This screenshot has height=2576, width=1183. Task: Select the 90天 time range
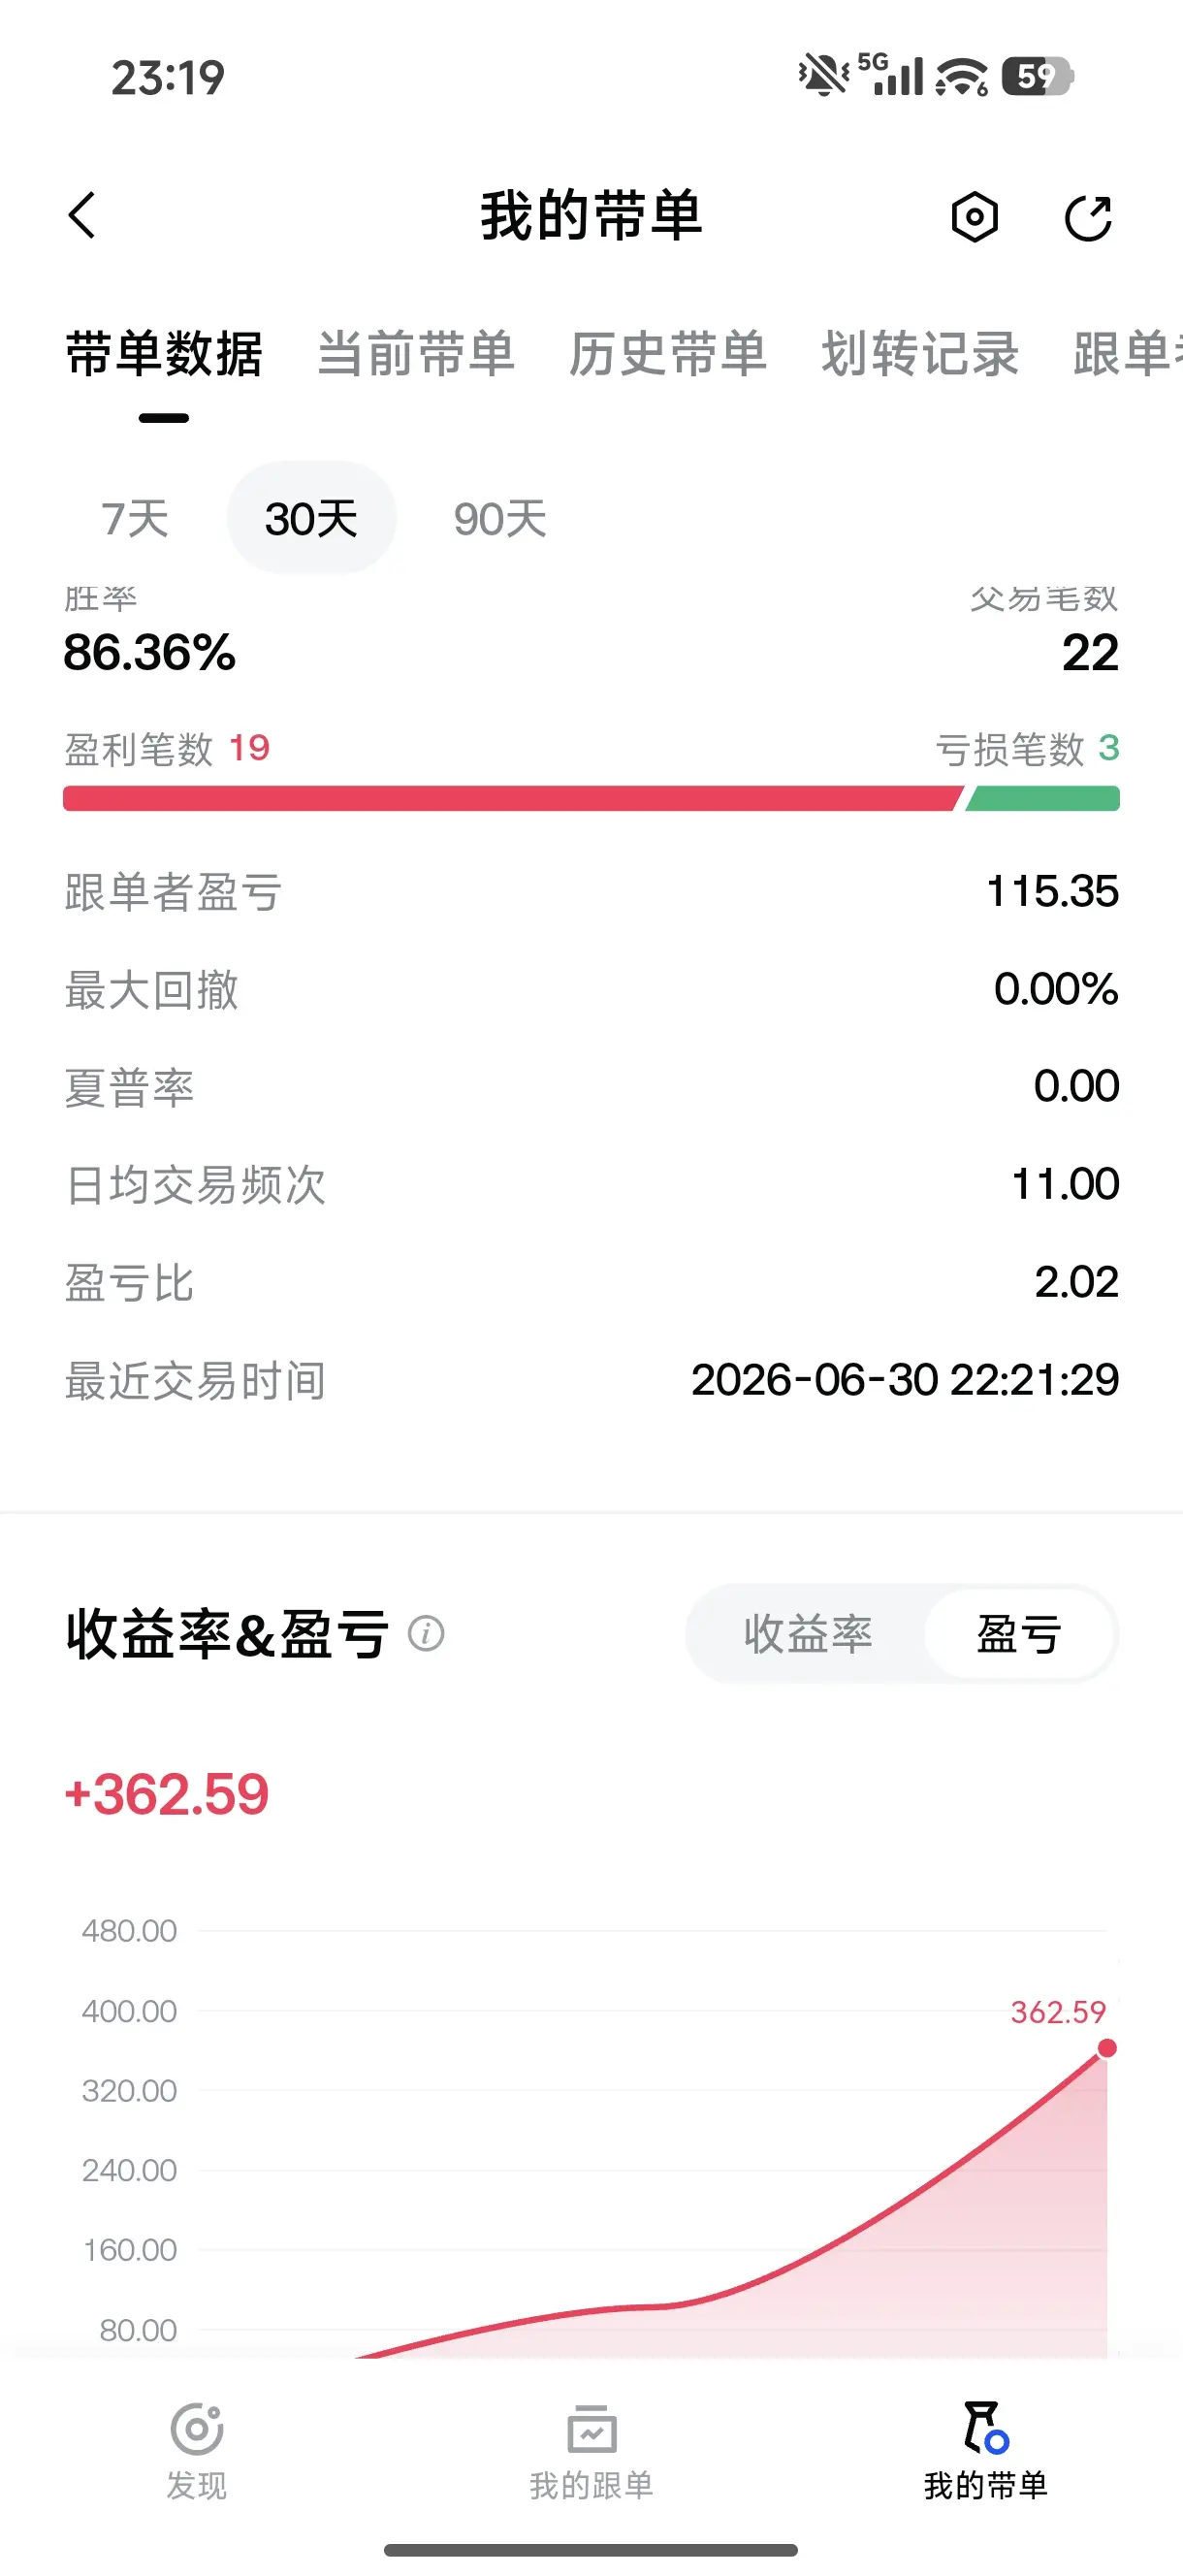pyautogui.click(x=500, y=519)
